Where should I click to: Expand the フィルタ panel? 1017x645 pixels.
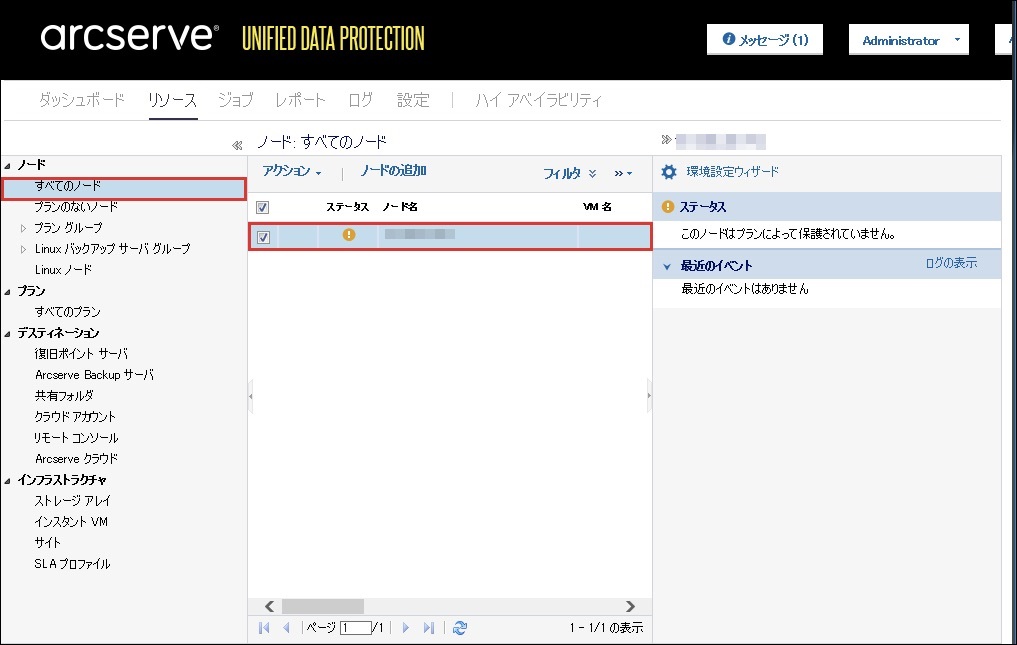click(x=569, y=174)
